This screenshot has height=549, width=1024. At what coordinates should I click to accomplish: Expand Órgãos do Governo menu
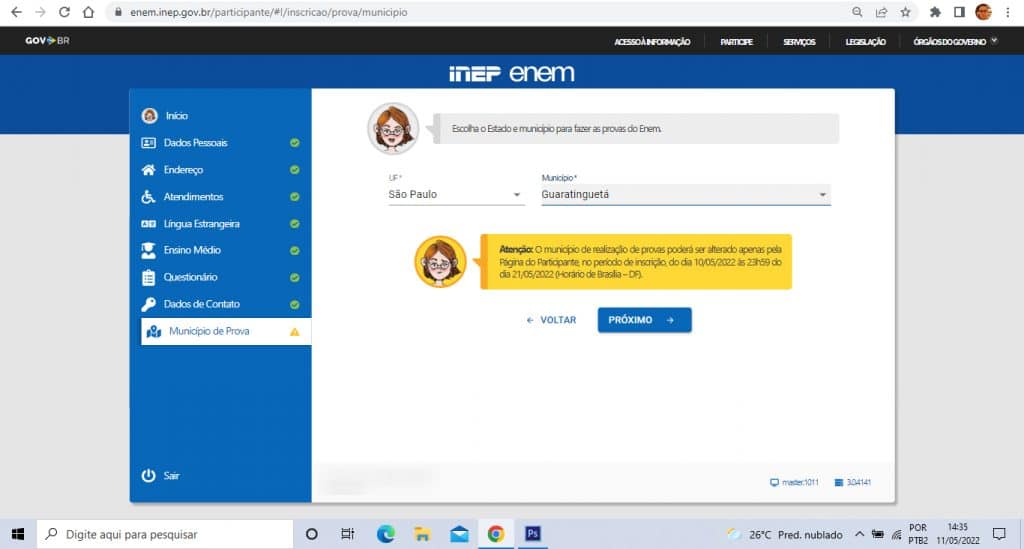[x=955, y=41]
